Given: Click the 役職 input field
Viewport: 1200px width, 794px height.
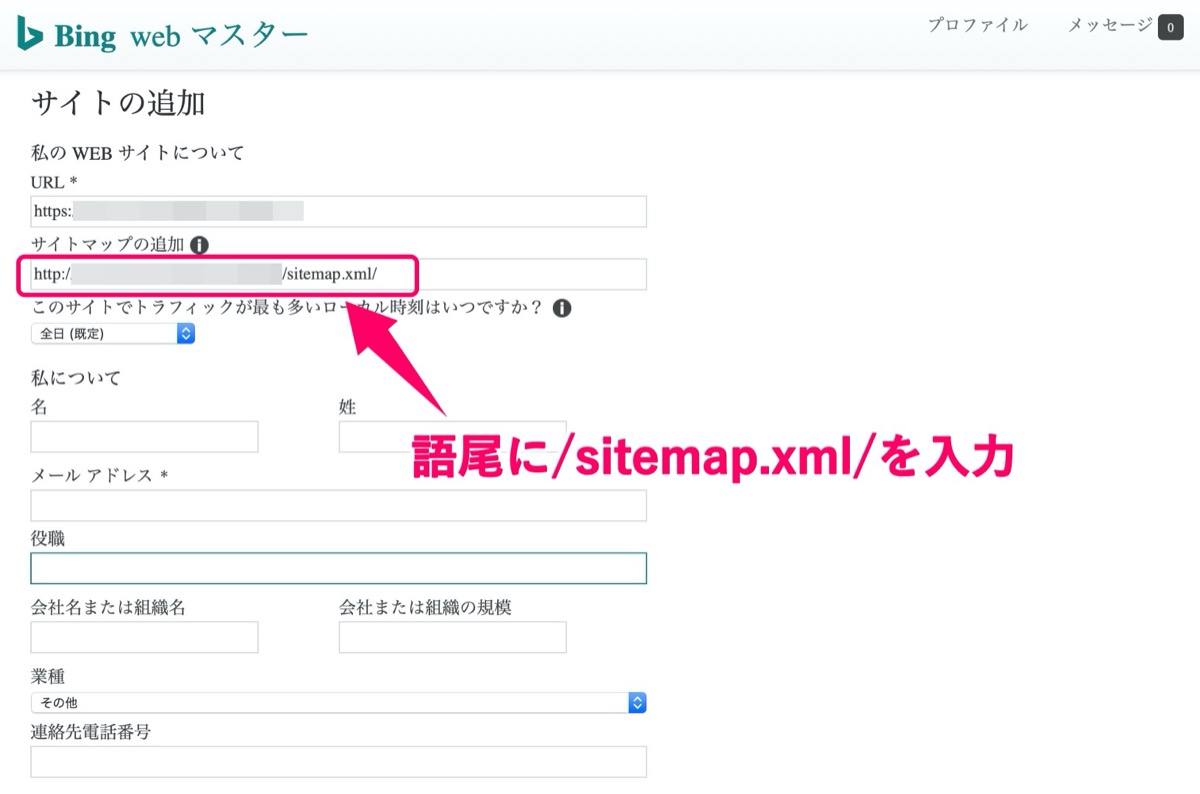Looking at the screenshot, I should (339, 568).
